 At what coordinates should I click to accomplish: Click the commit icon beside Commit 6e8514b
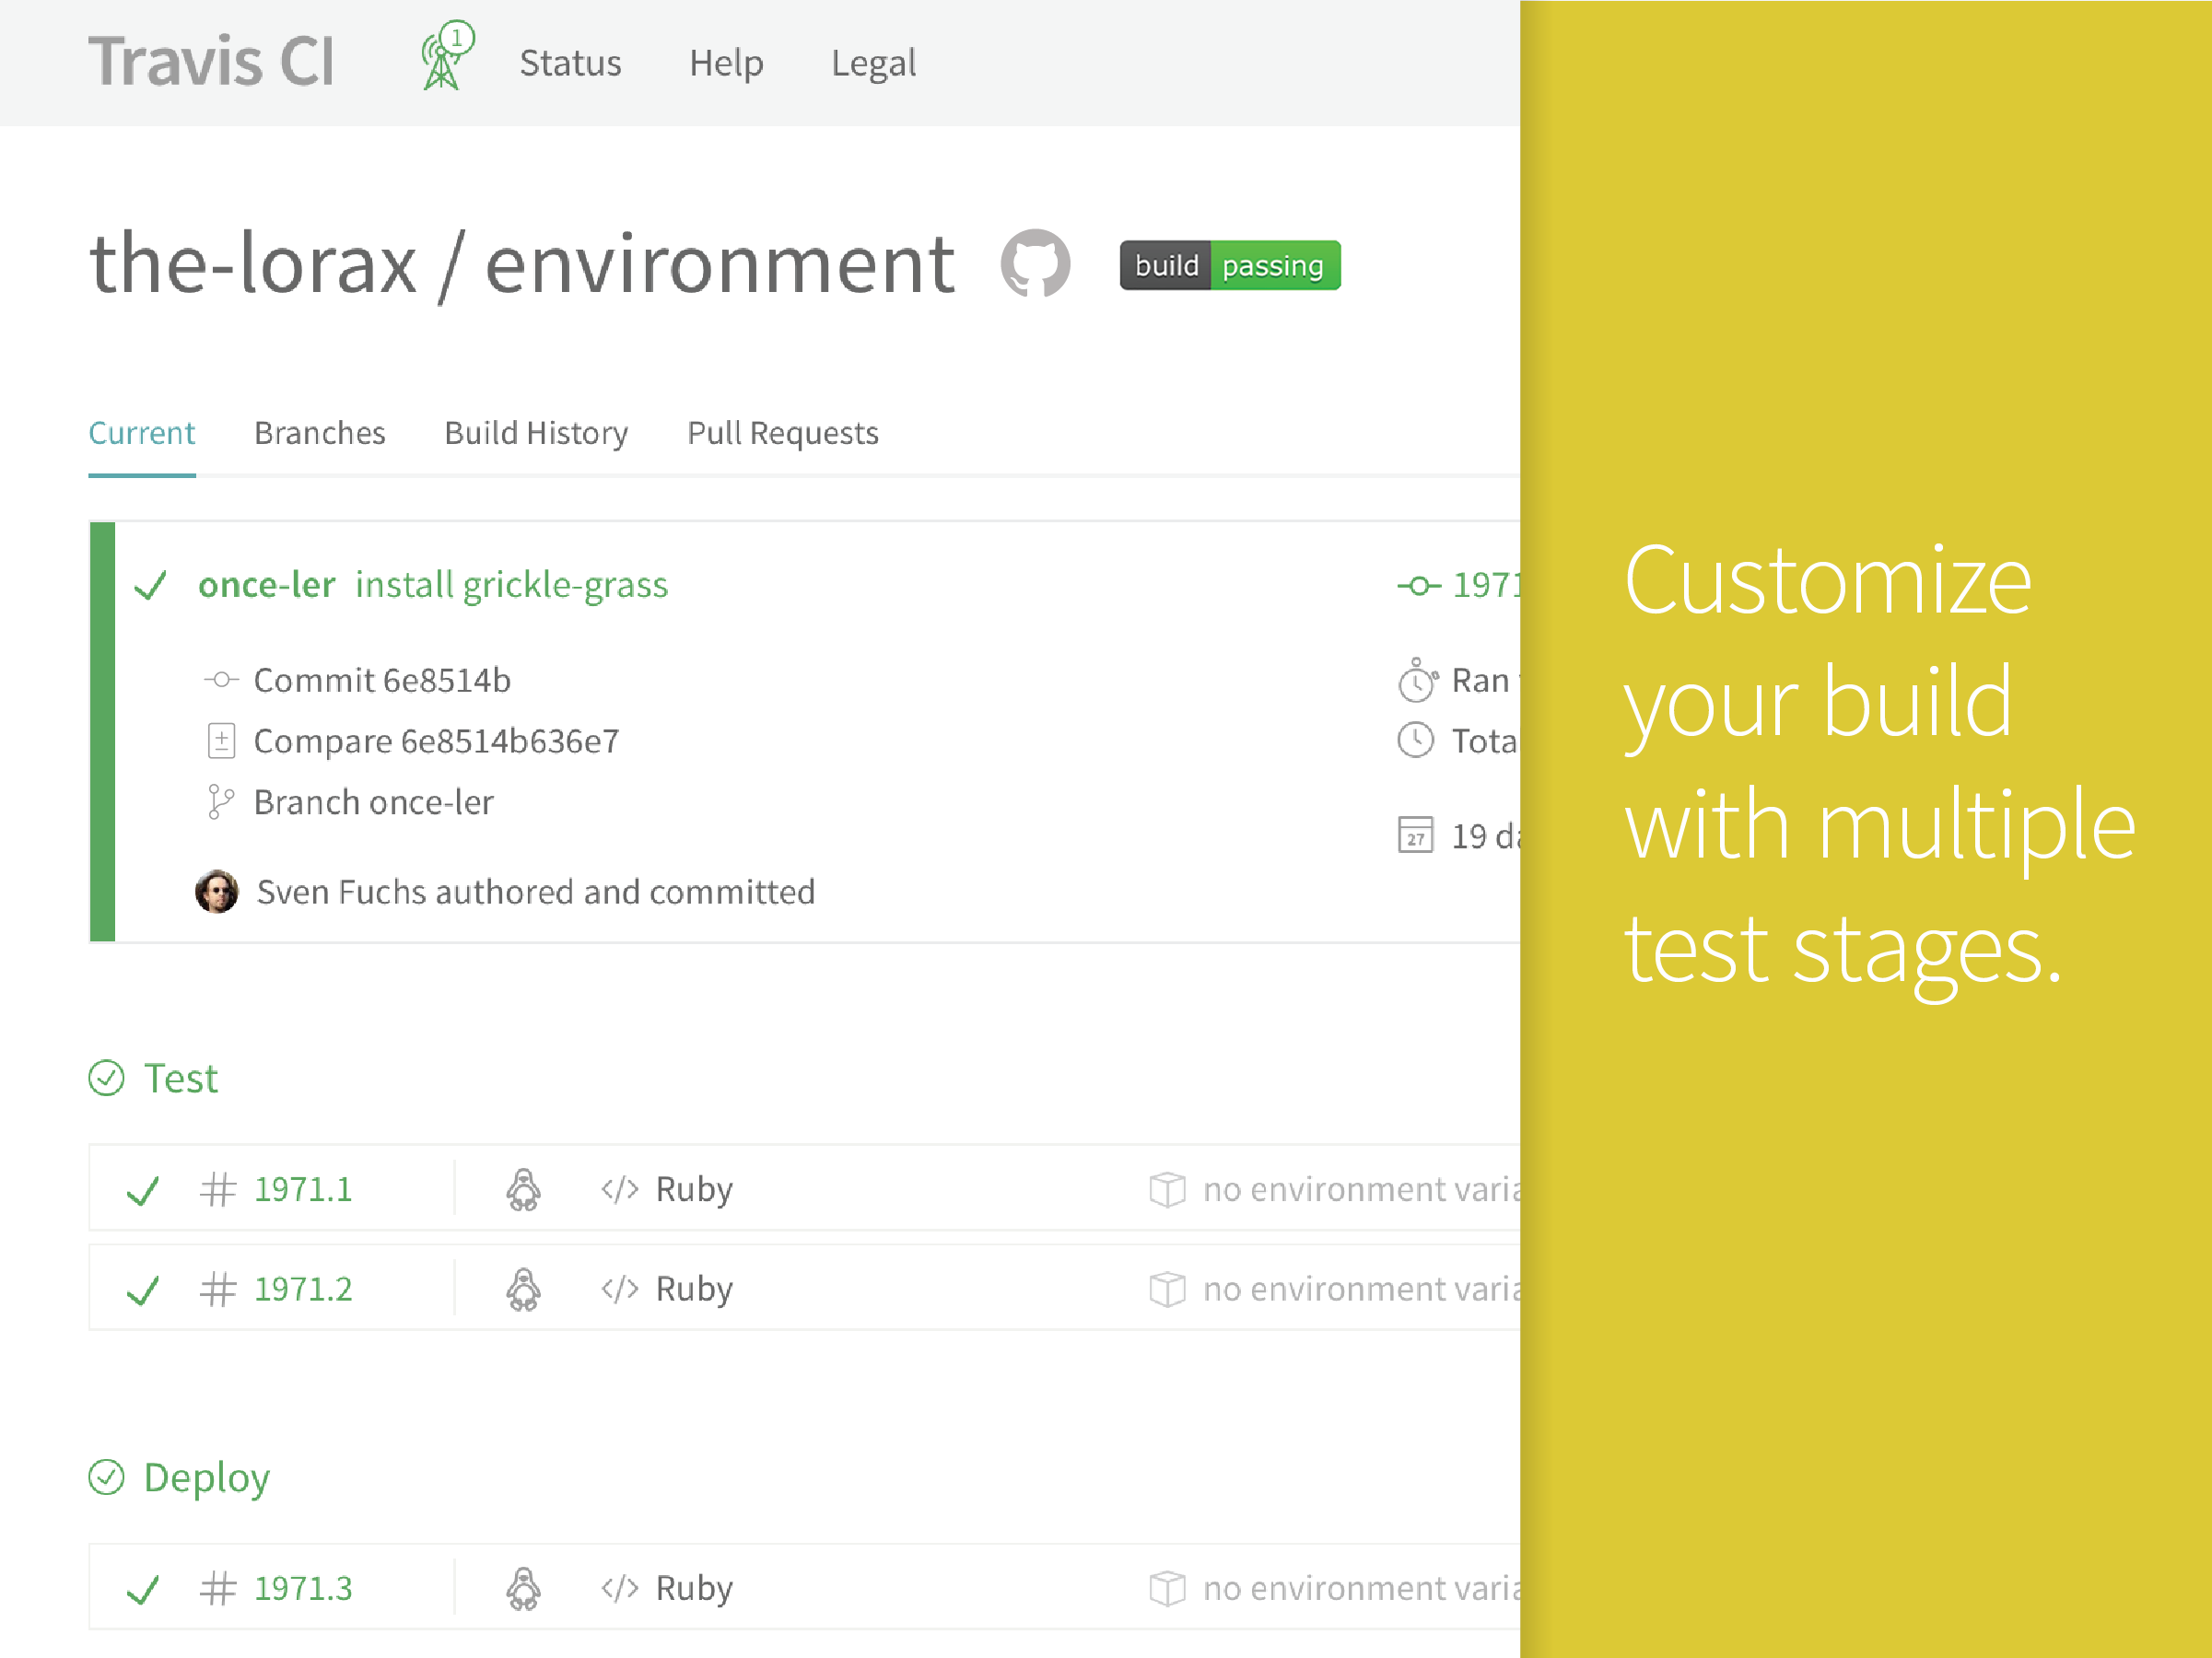(221, 680)
